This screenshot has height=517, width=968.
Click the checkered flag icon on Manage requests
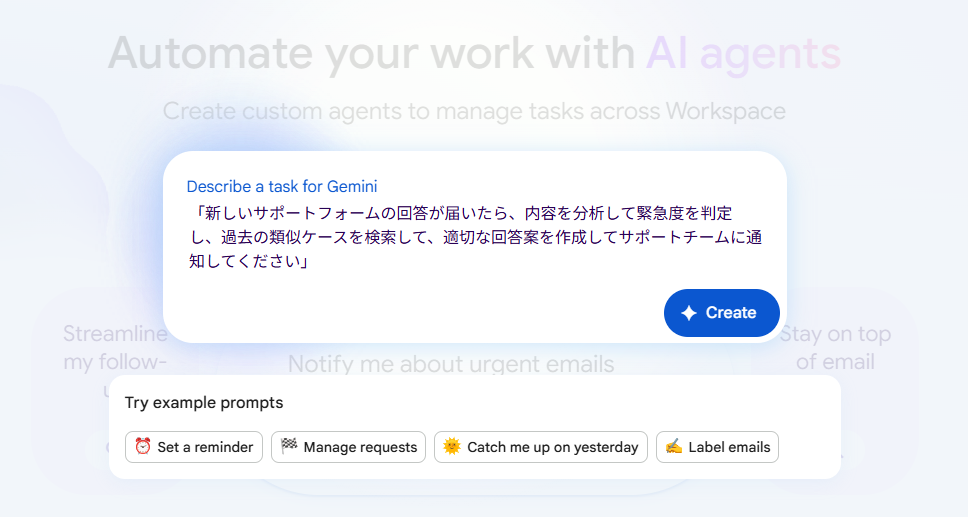pyautogui.click(x=289, y=447)
